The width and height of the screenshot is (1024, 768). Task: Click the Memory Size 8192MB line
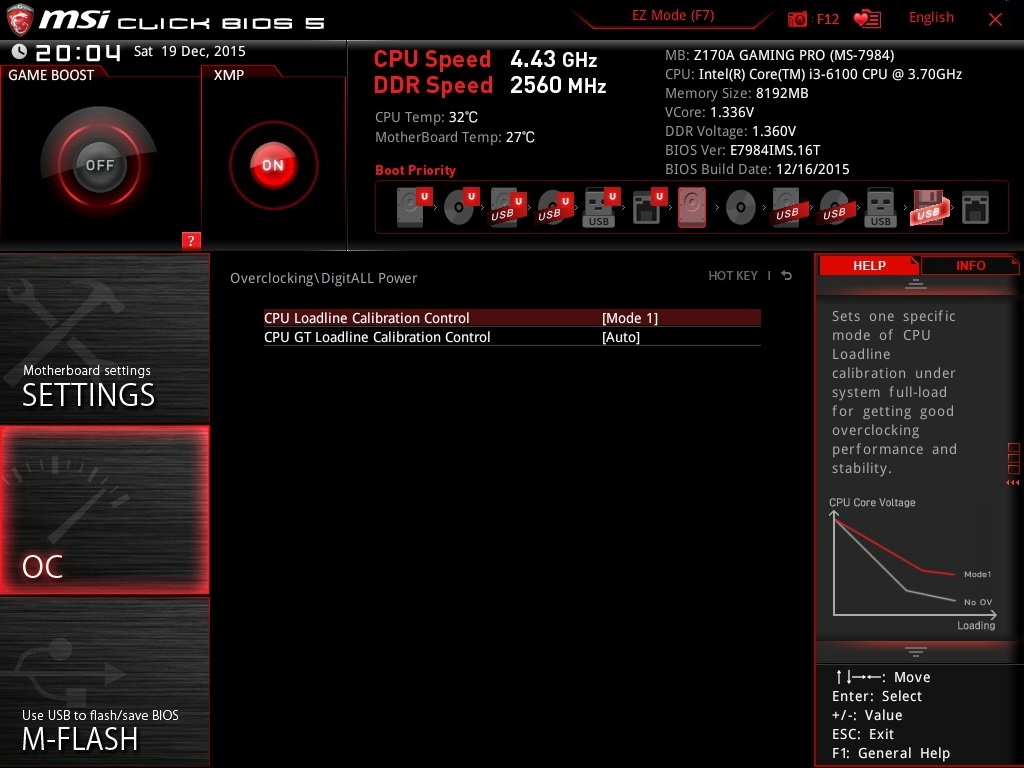(x=737, y=93)
